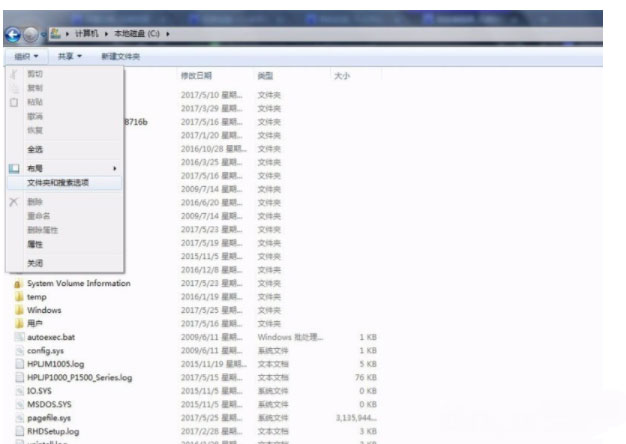Screen dimensions: 626x444
Task: Click the 76 KB size value
Action: coord(366,377)
